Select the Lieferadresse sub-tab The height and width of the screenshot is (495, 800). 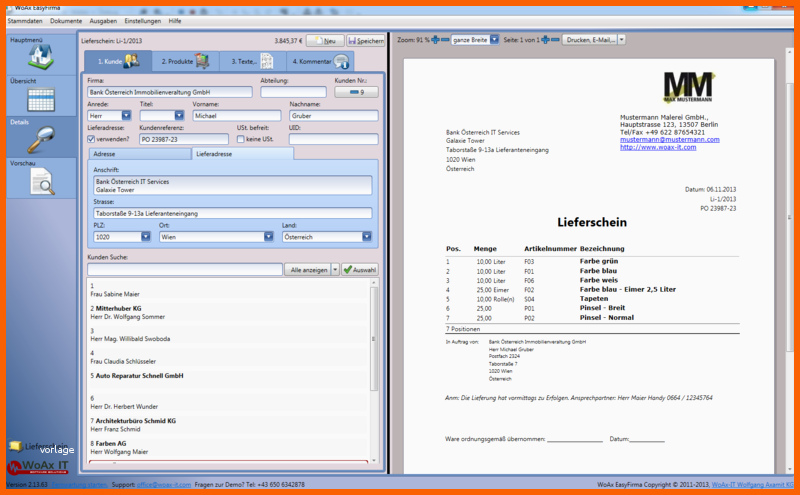coord(243,154)
